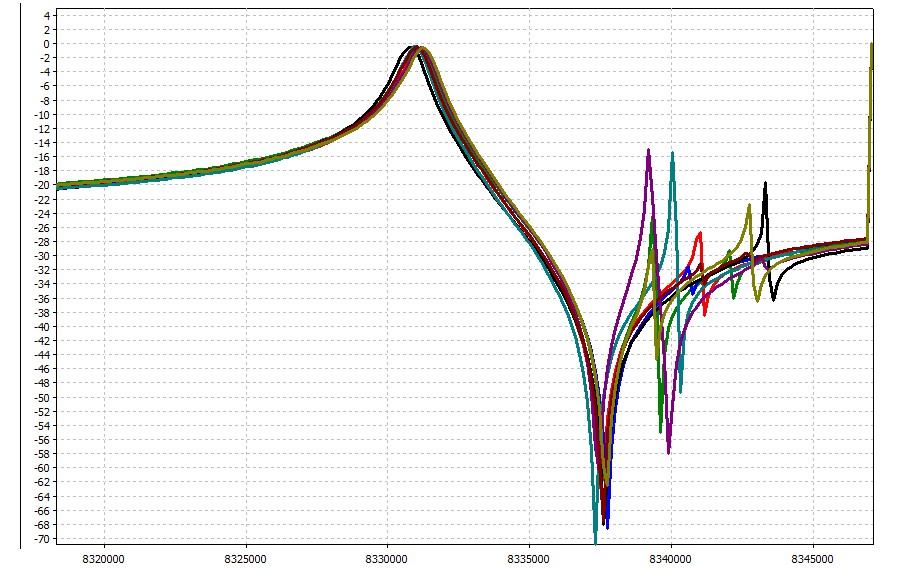
Task: Select the purple dip bottom near -58
Action: 669,452
